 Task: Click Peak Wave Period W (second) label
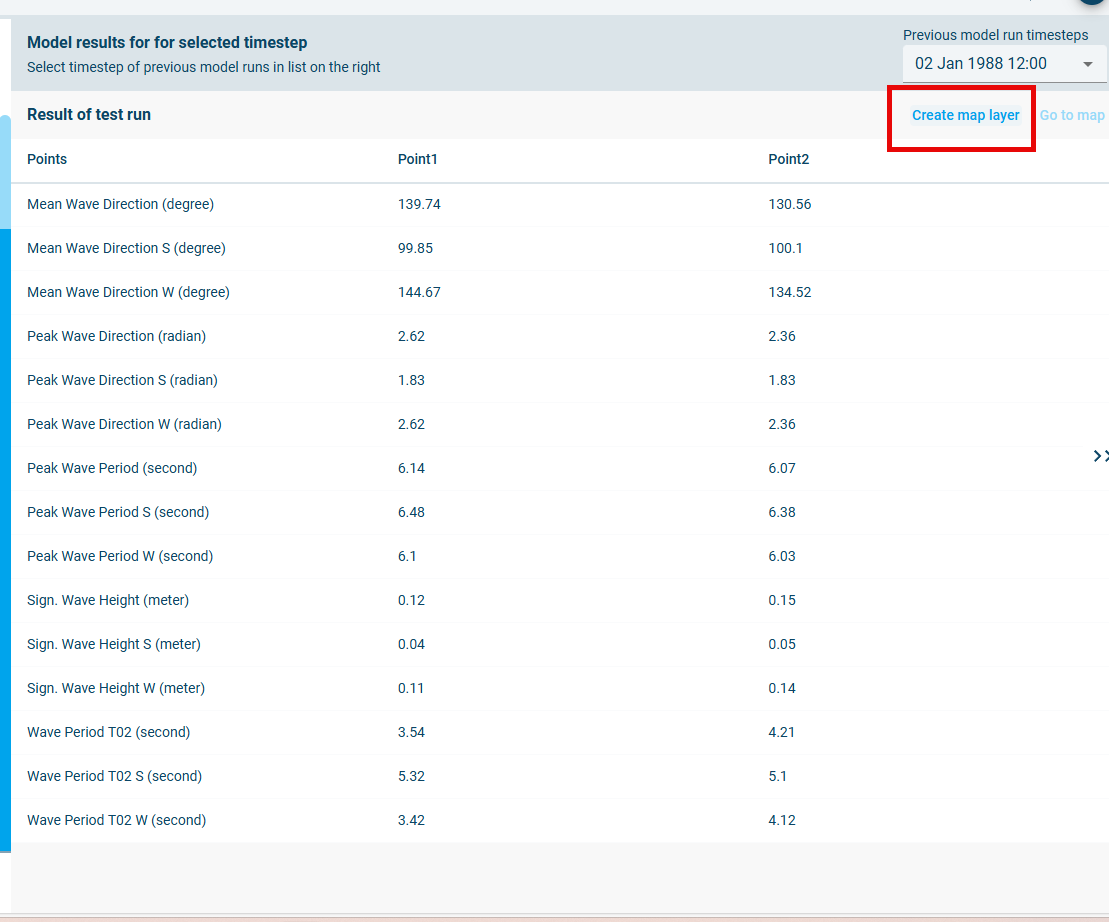(120, 556)
